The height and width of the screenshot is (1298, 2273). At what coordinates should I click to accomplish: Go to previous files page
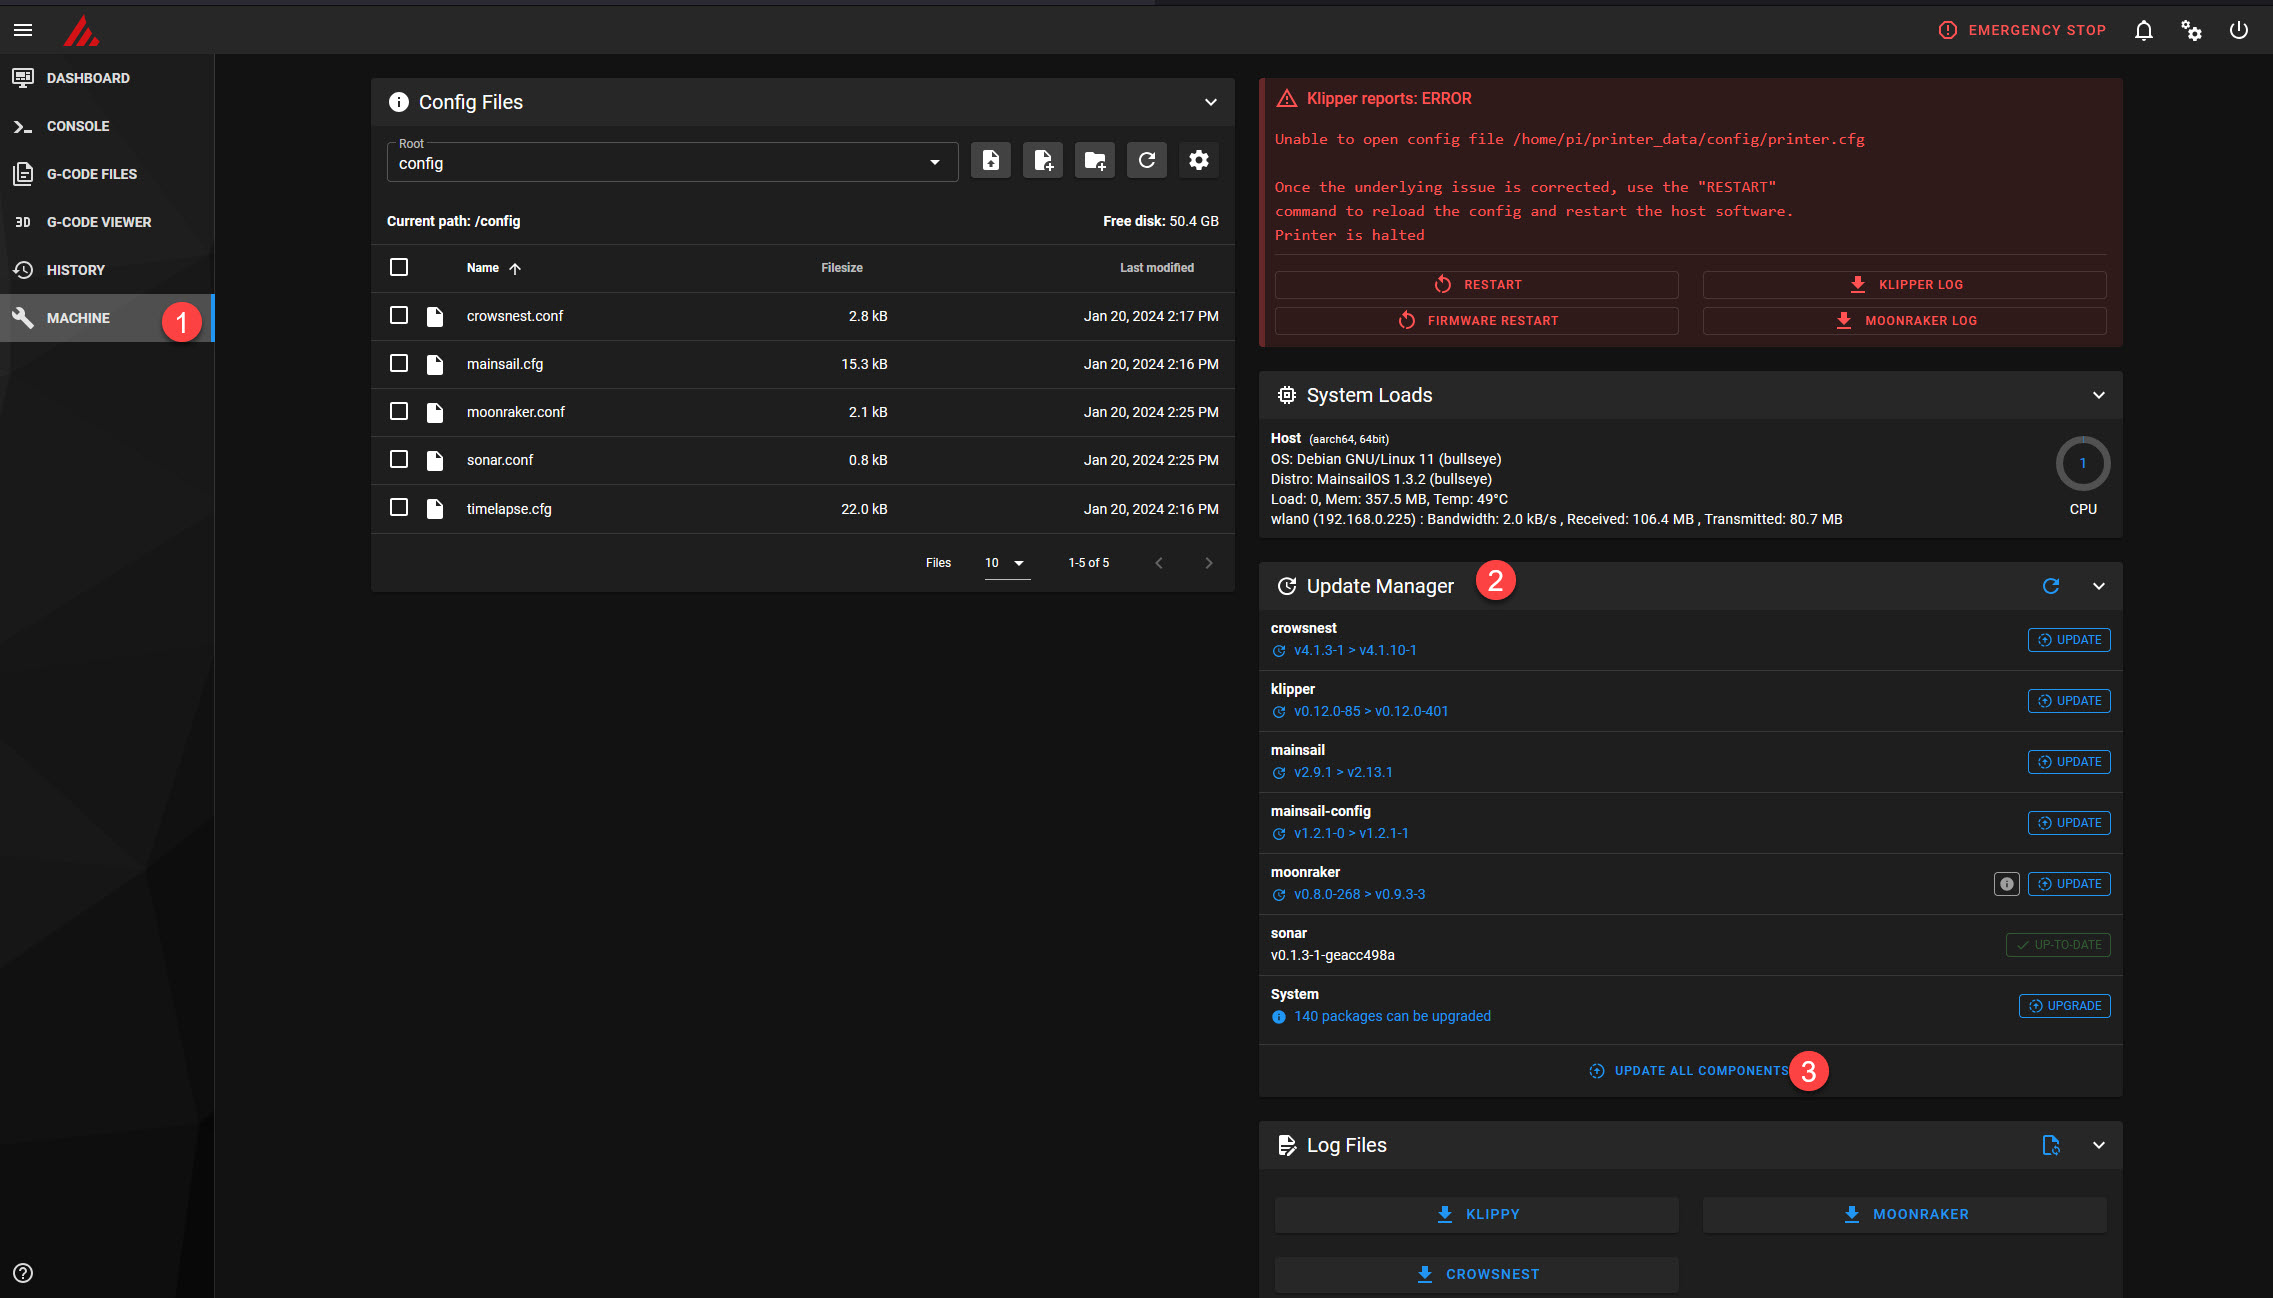pyautogui.click(x=1159, y=563)
